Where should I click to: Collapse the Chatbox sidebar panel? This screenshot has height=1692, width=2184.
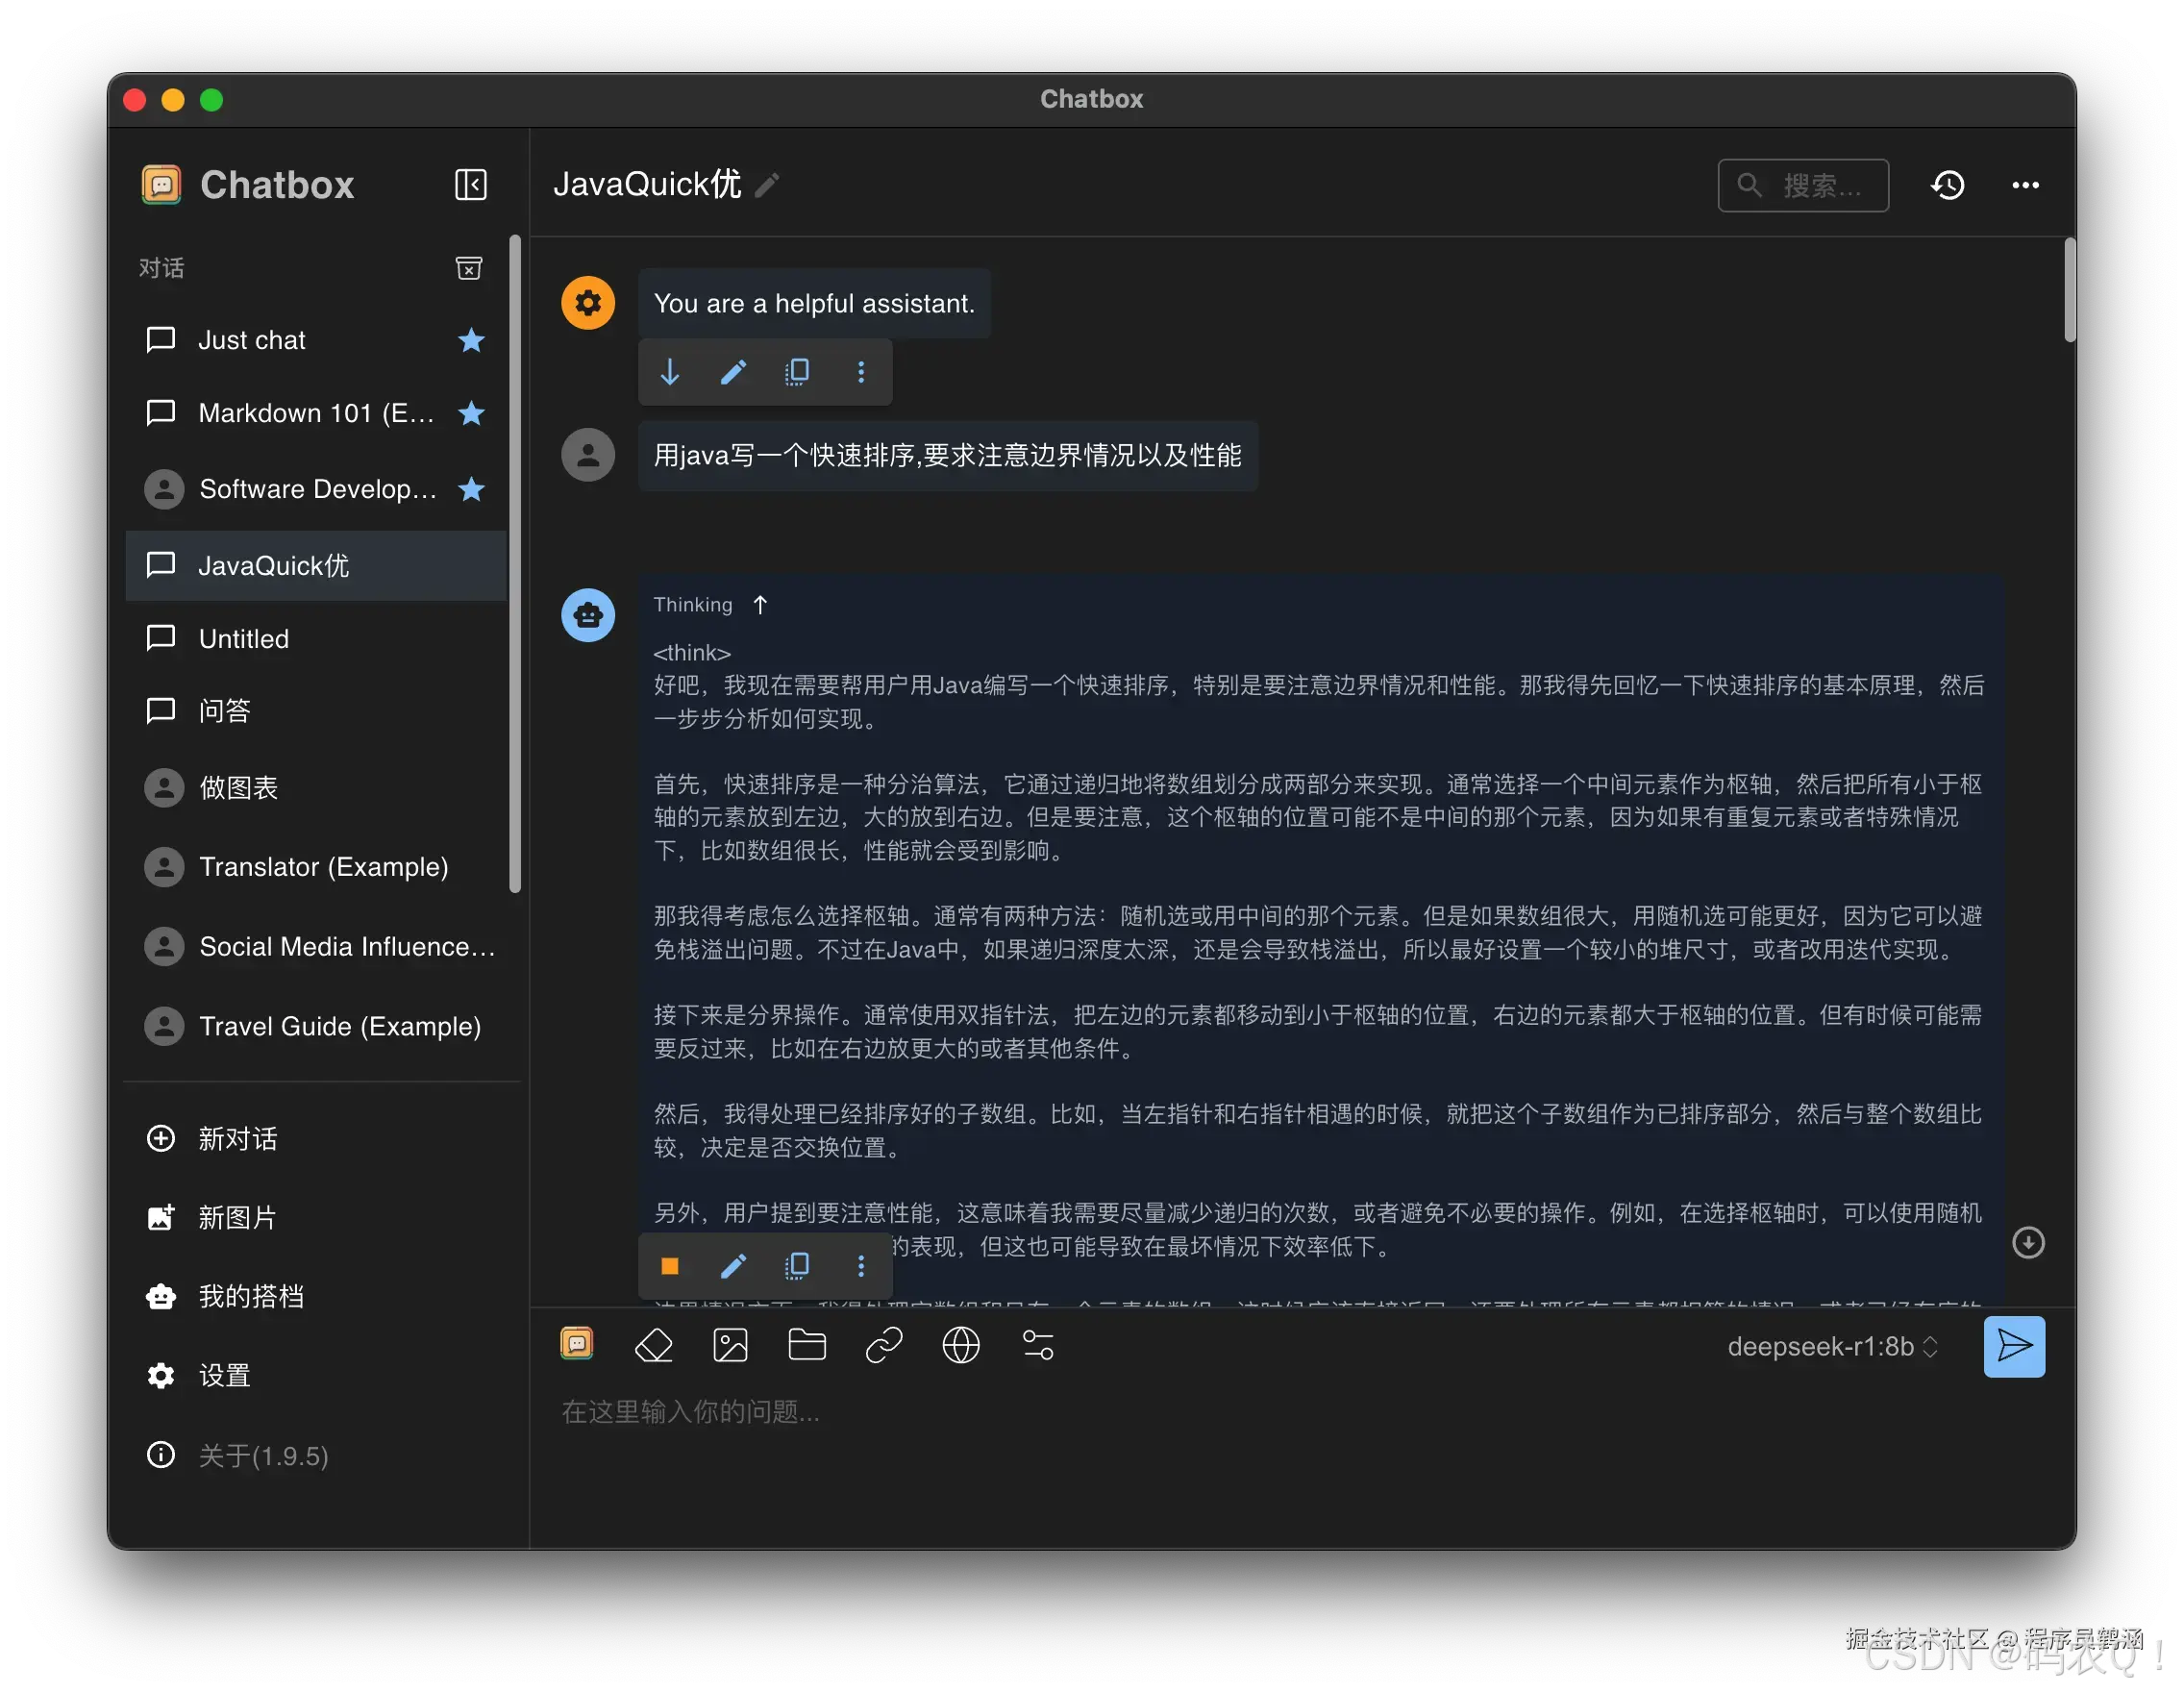[x=470, y=185]
